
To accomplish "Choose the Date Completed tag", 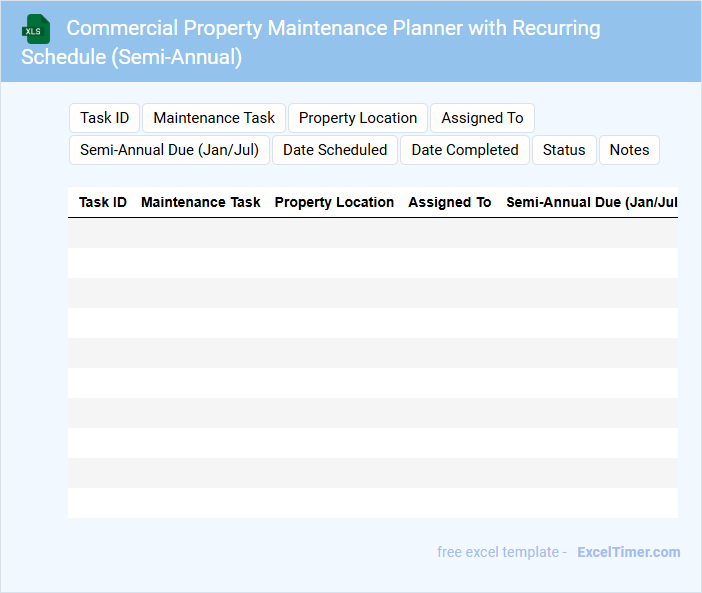I will pos(465,150).
